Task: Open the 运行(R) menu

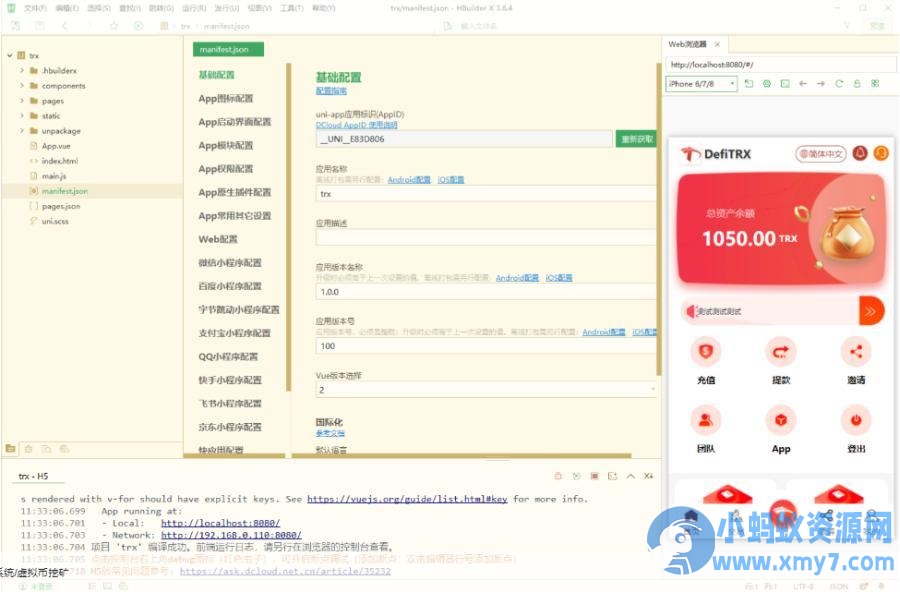Action: click(194, 8)
